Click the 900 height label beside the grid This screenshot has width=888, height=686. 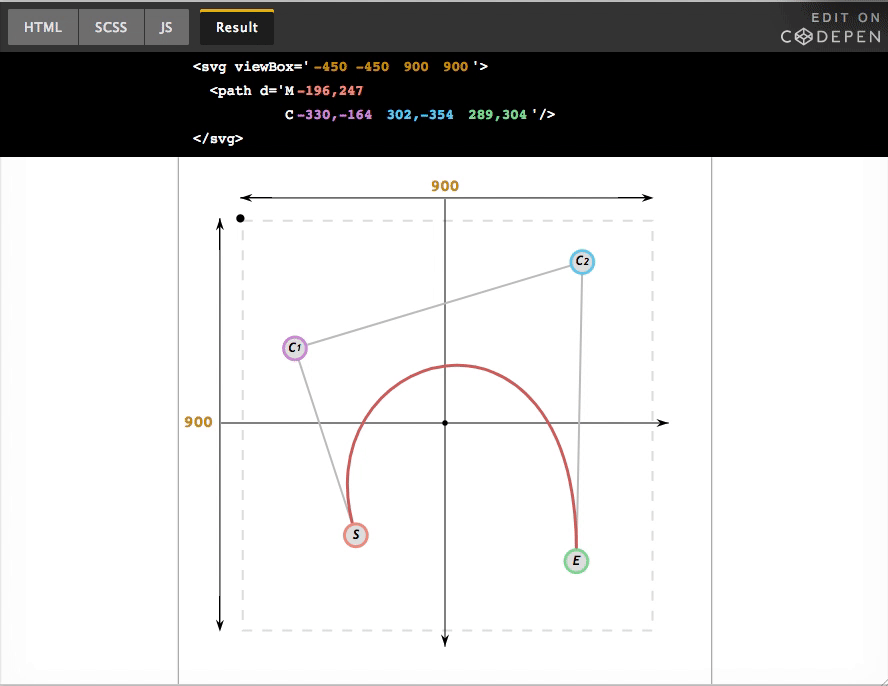point(198,422)
